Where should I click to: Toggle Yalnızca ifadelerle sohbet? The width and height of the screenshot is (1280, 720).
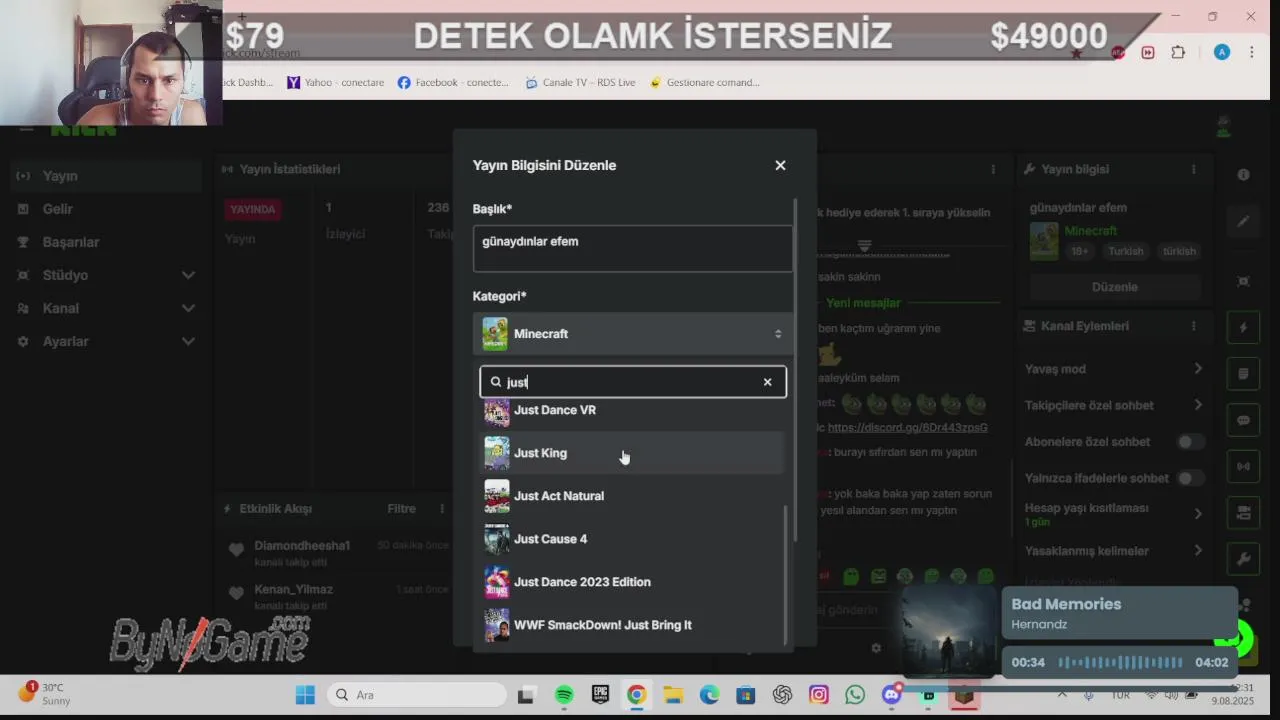[x=1190, y=478]
